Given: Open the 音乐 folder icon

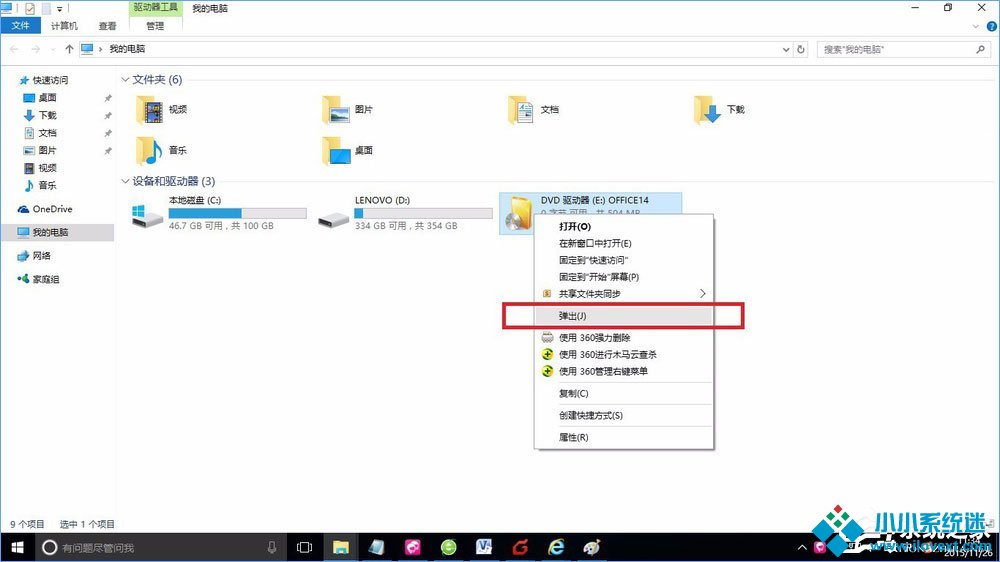Looking at the screenshot, I should (x=150, y=151).
